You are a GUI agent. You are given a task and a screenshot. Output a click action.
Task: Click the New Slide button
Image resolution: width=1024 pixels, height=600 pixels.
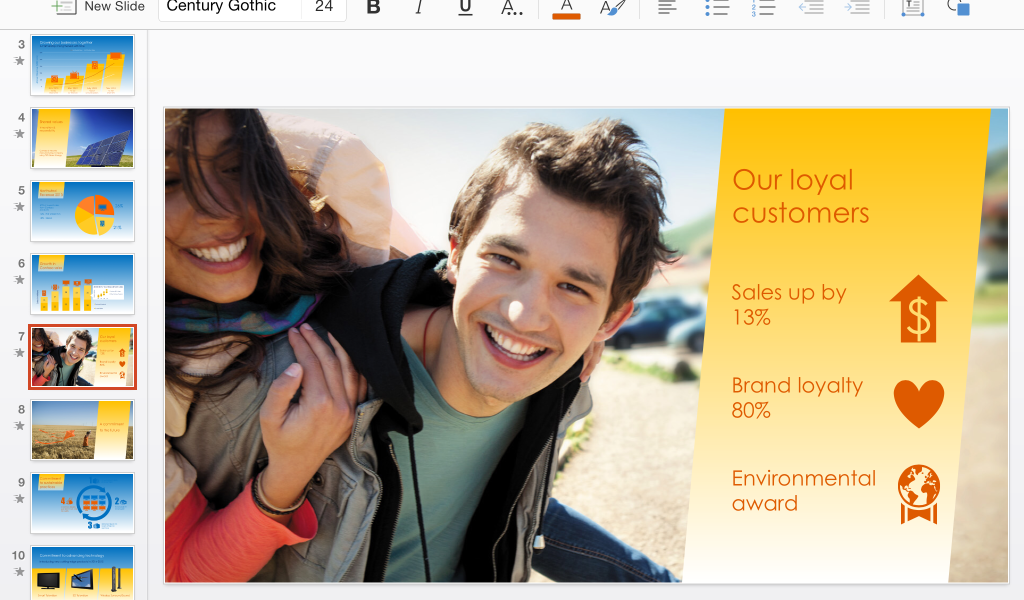[98, 8]
